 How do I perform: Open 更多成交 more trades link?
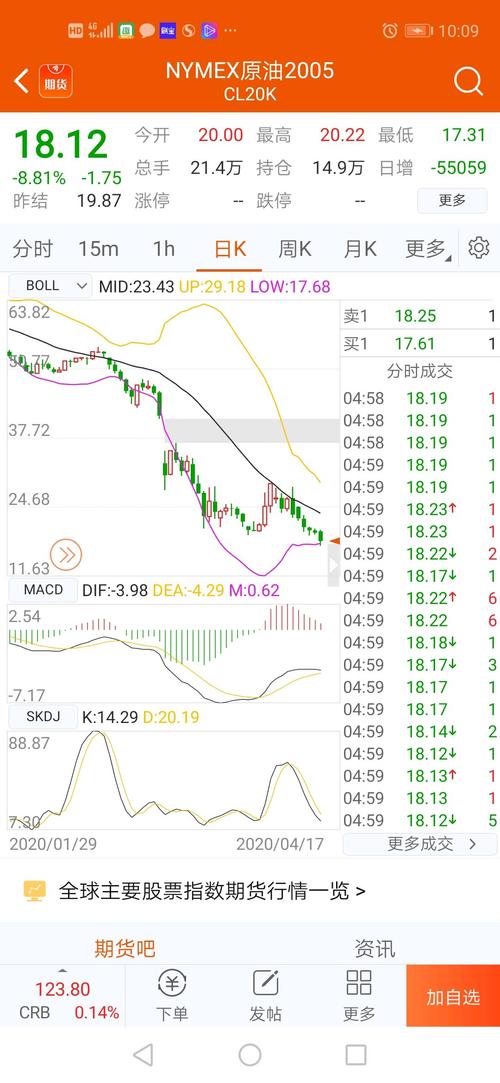[420, 843]
